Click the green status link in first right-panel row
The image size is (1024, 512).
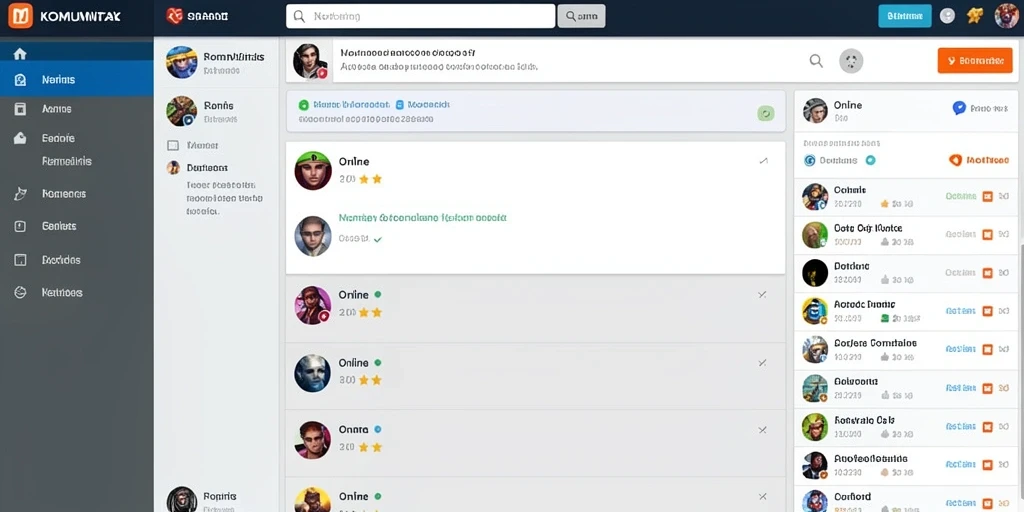click(x=961, y=196)
